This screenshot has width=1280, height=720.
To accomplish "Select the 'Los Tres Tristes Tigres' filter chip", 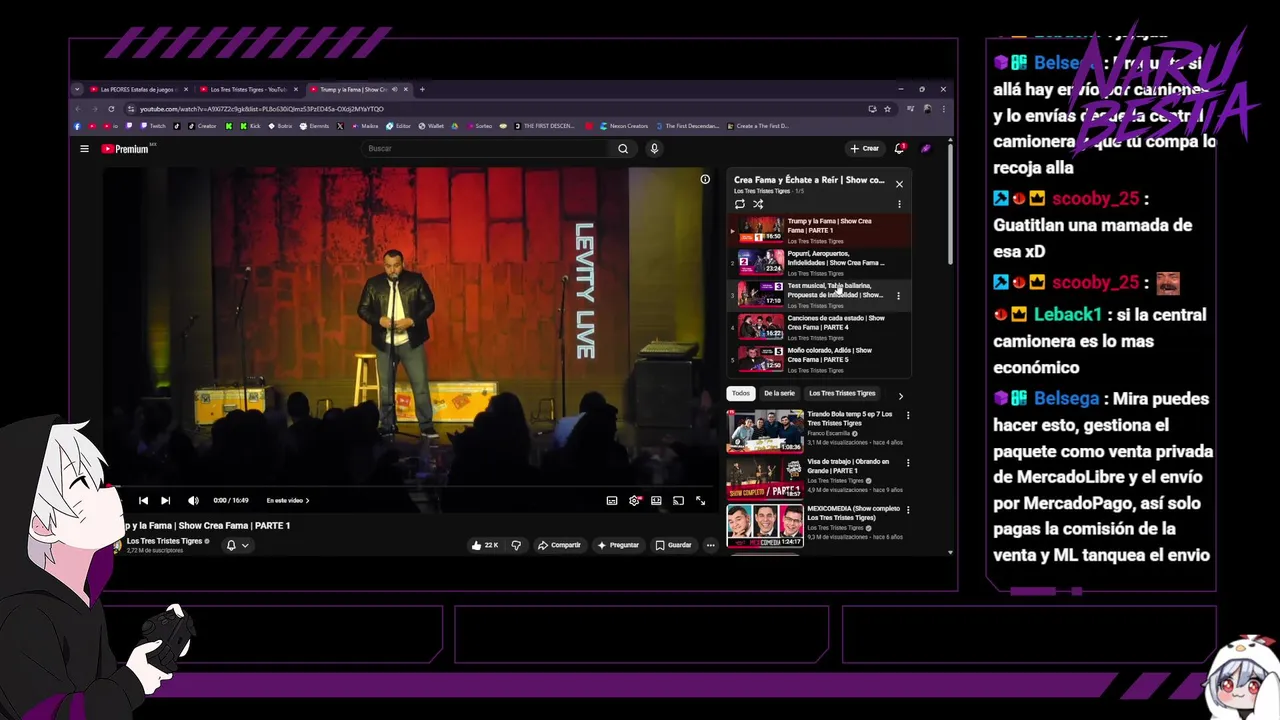I will coord(842,393).
